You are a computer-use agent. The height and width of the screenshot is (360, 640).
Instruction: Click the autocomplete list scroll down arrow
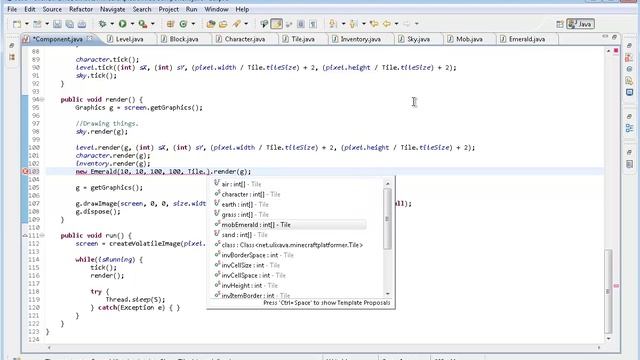pyautogui.click(x=387, y=293)
